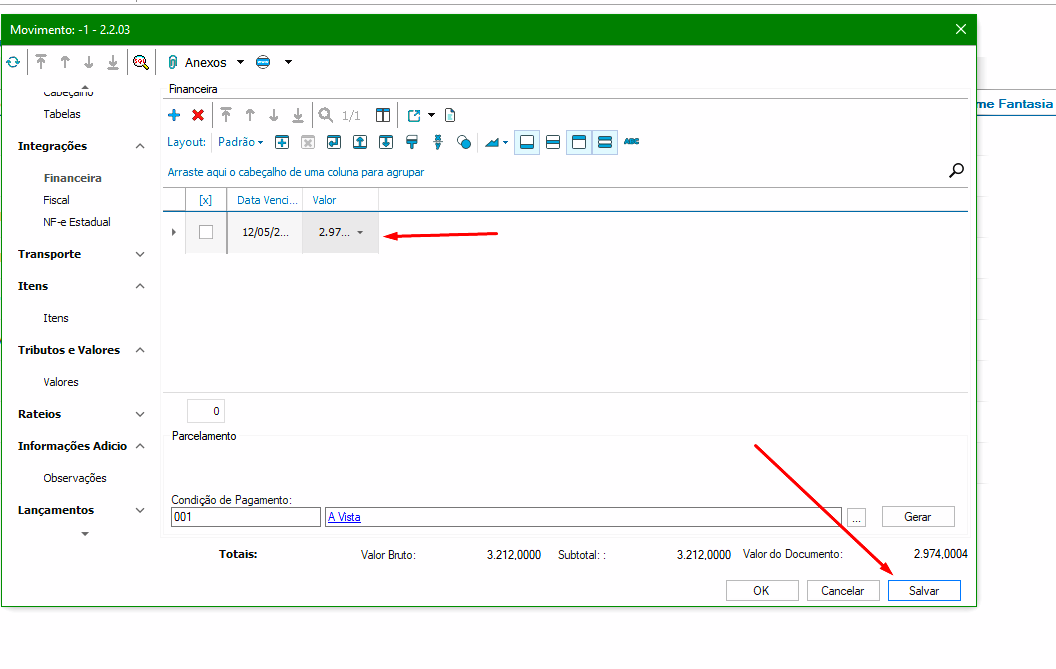Select Fiscal in the side menu
Image resolution: width=1056 pixels, height=669 pixels.
(57, 200)
